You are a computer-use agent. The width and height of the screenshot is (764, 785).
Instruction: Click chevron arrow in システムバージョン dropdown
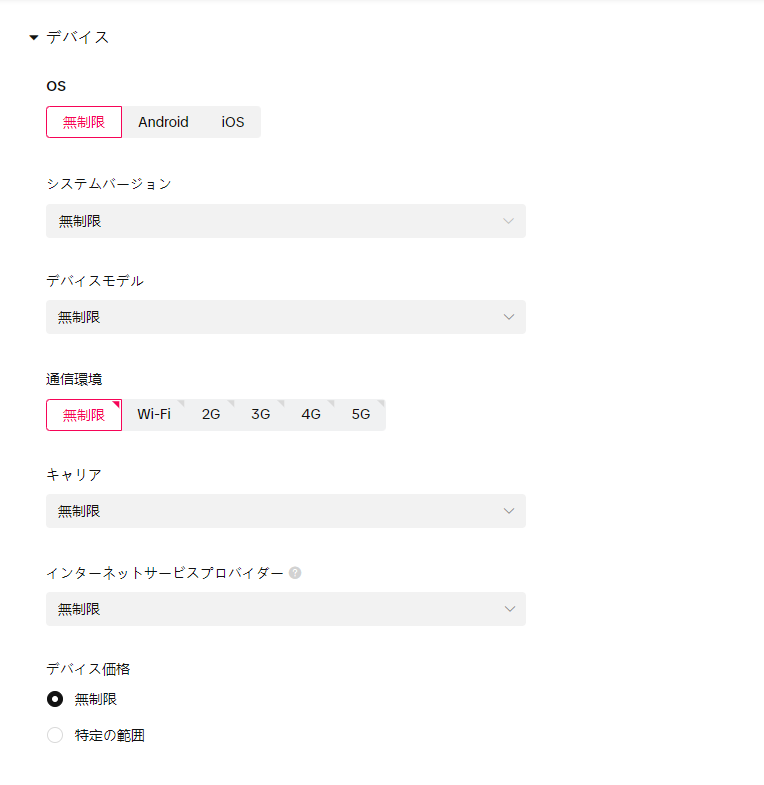coord(509,221)
